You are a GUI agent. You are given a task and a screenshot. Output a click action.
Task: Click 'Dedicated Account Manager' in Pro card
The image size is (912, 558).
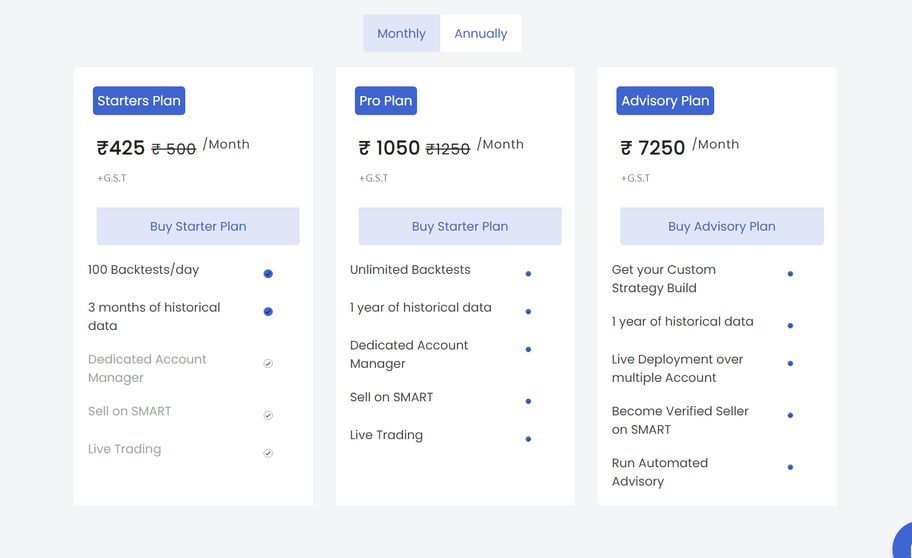click(x=409, y=354)
